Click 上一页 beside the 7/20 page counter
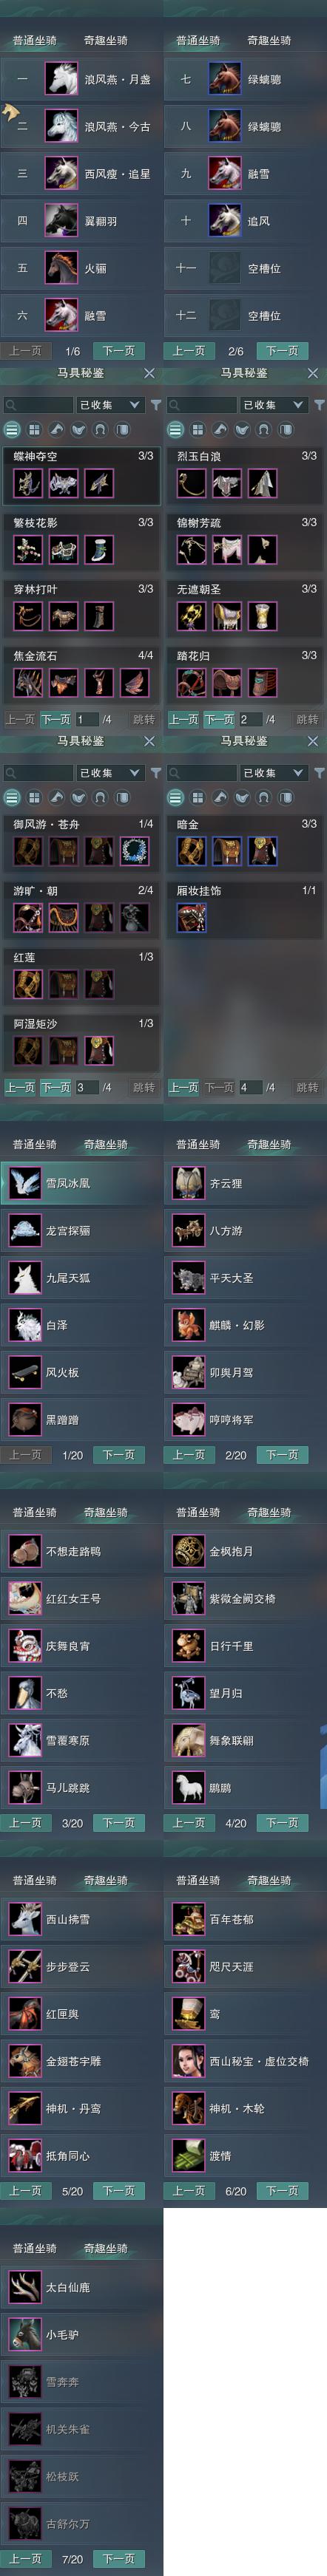 (26, 2551)
